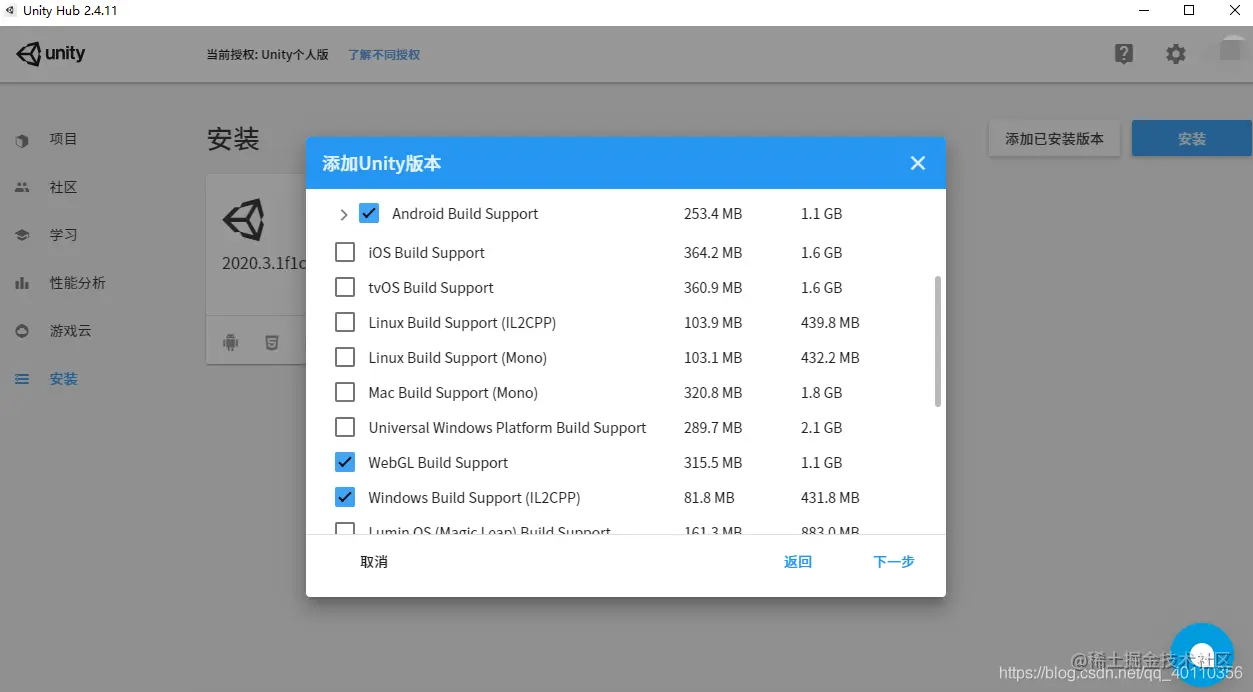Image resolution: width=1253 pixels, height=692 pixels.
Task: Click the 项目 cube icon in the sidebar
Action: (x=22, y=140)
